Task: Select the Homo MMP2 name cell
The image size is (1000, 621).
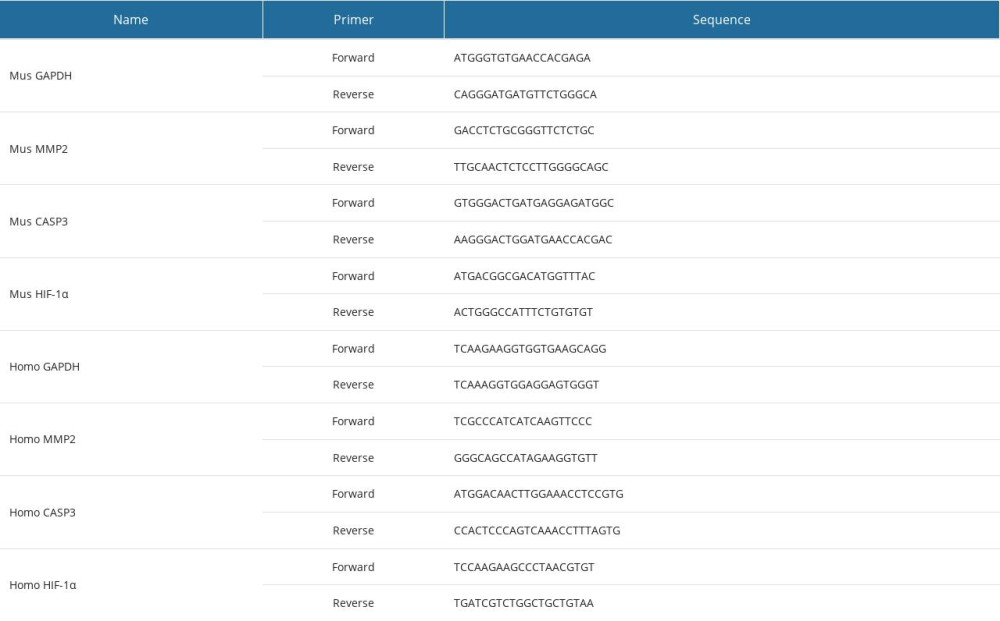Action: point(42,439)
